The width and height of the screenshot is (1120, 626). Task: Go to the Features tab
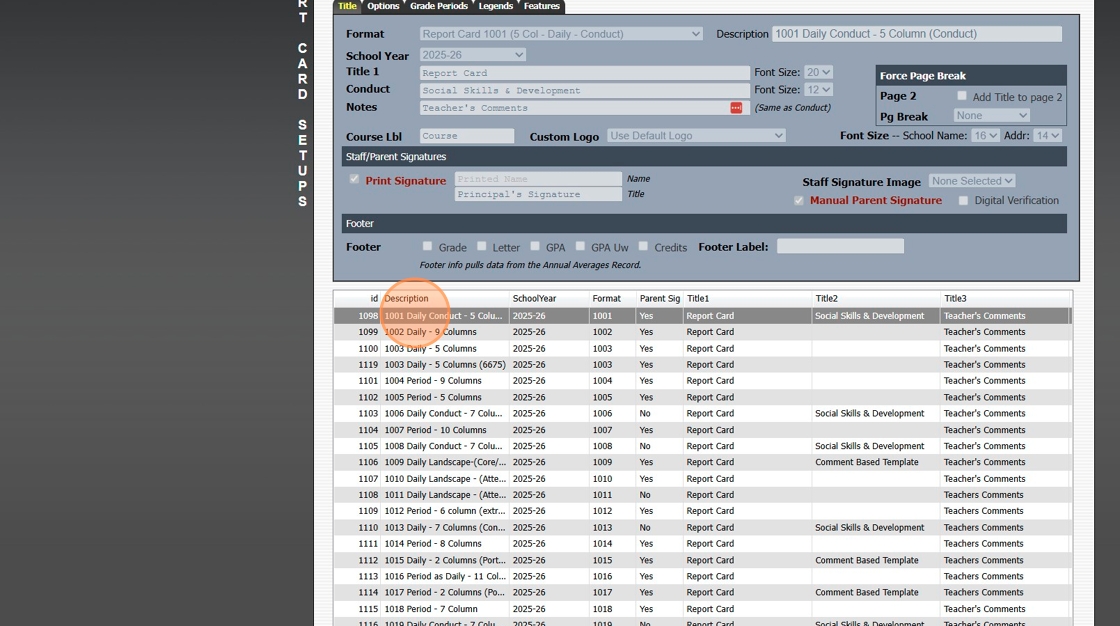pos(542,6)
